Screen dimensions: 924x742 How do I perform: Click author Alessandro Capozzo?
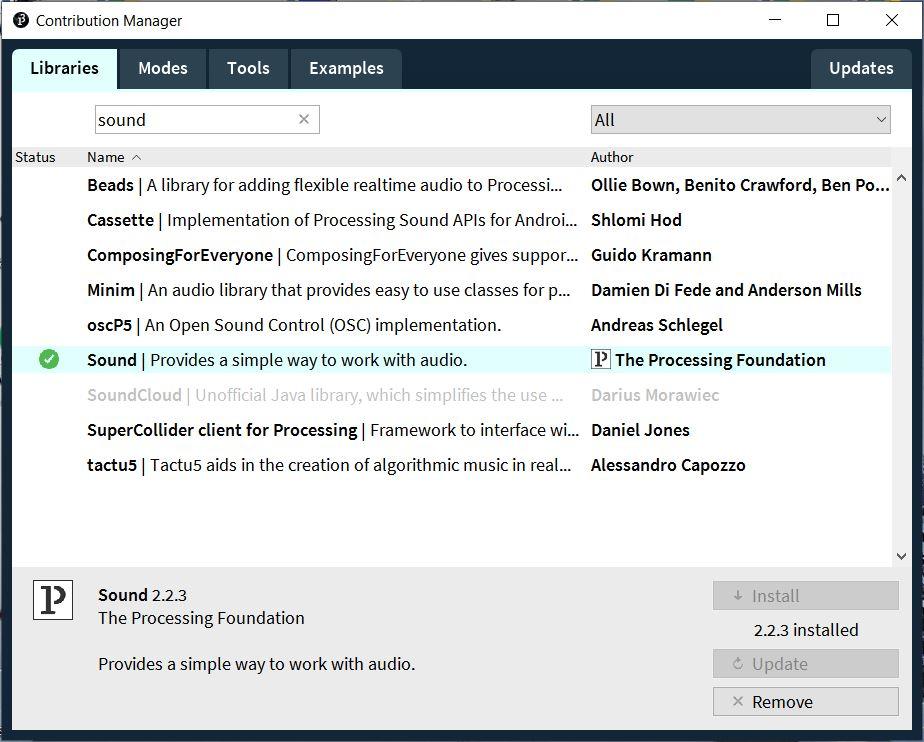click(x=668, y=465)
